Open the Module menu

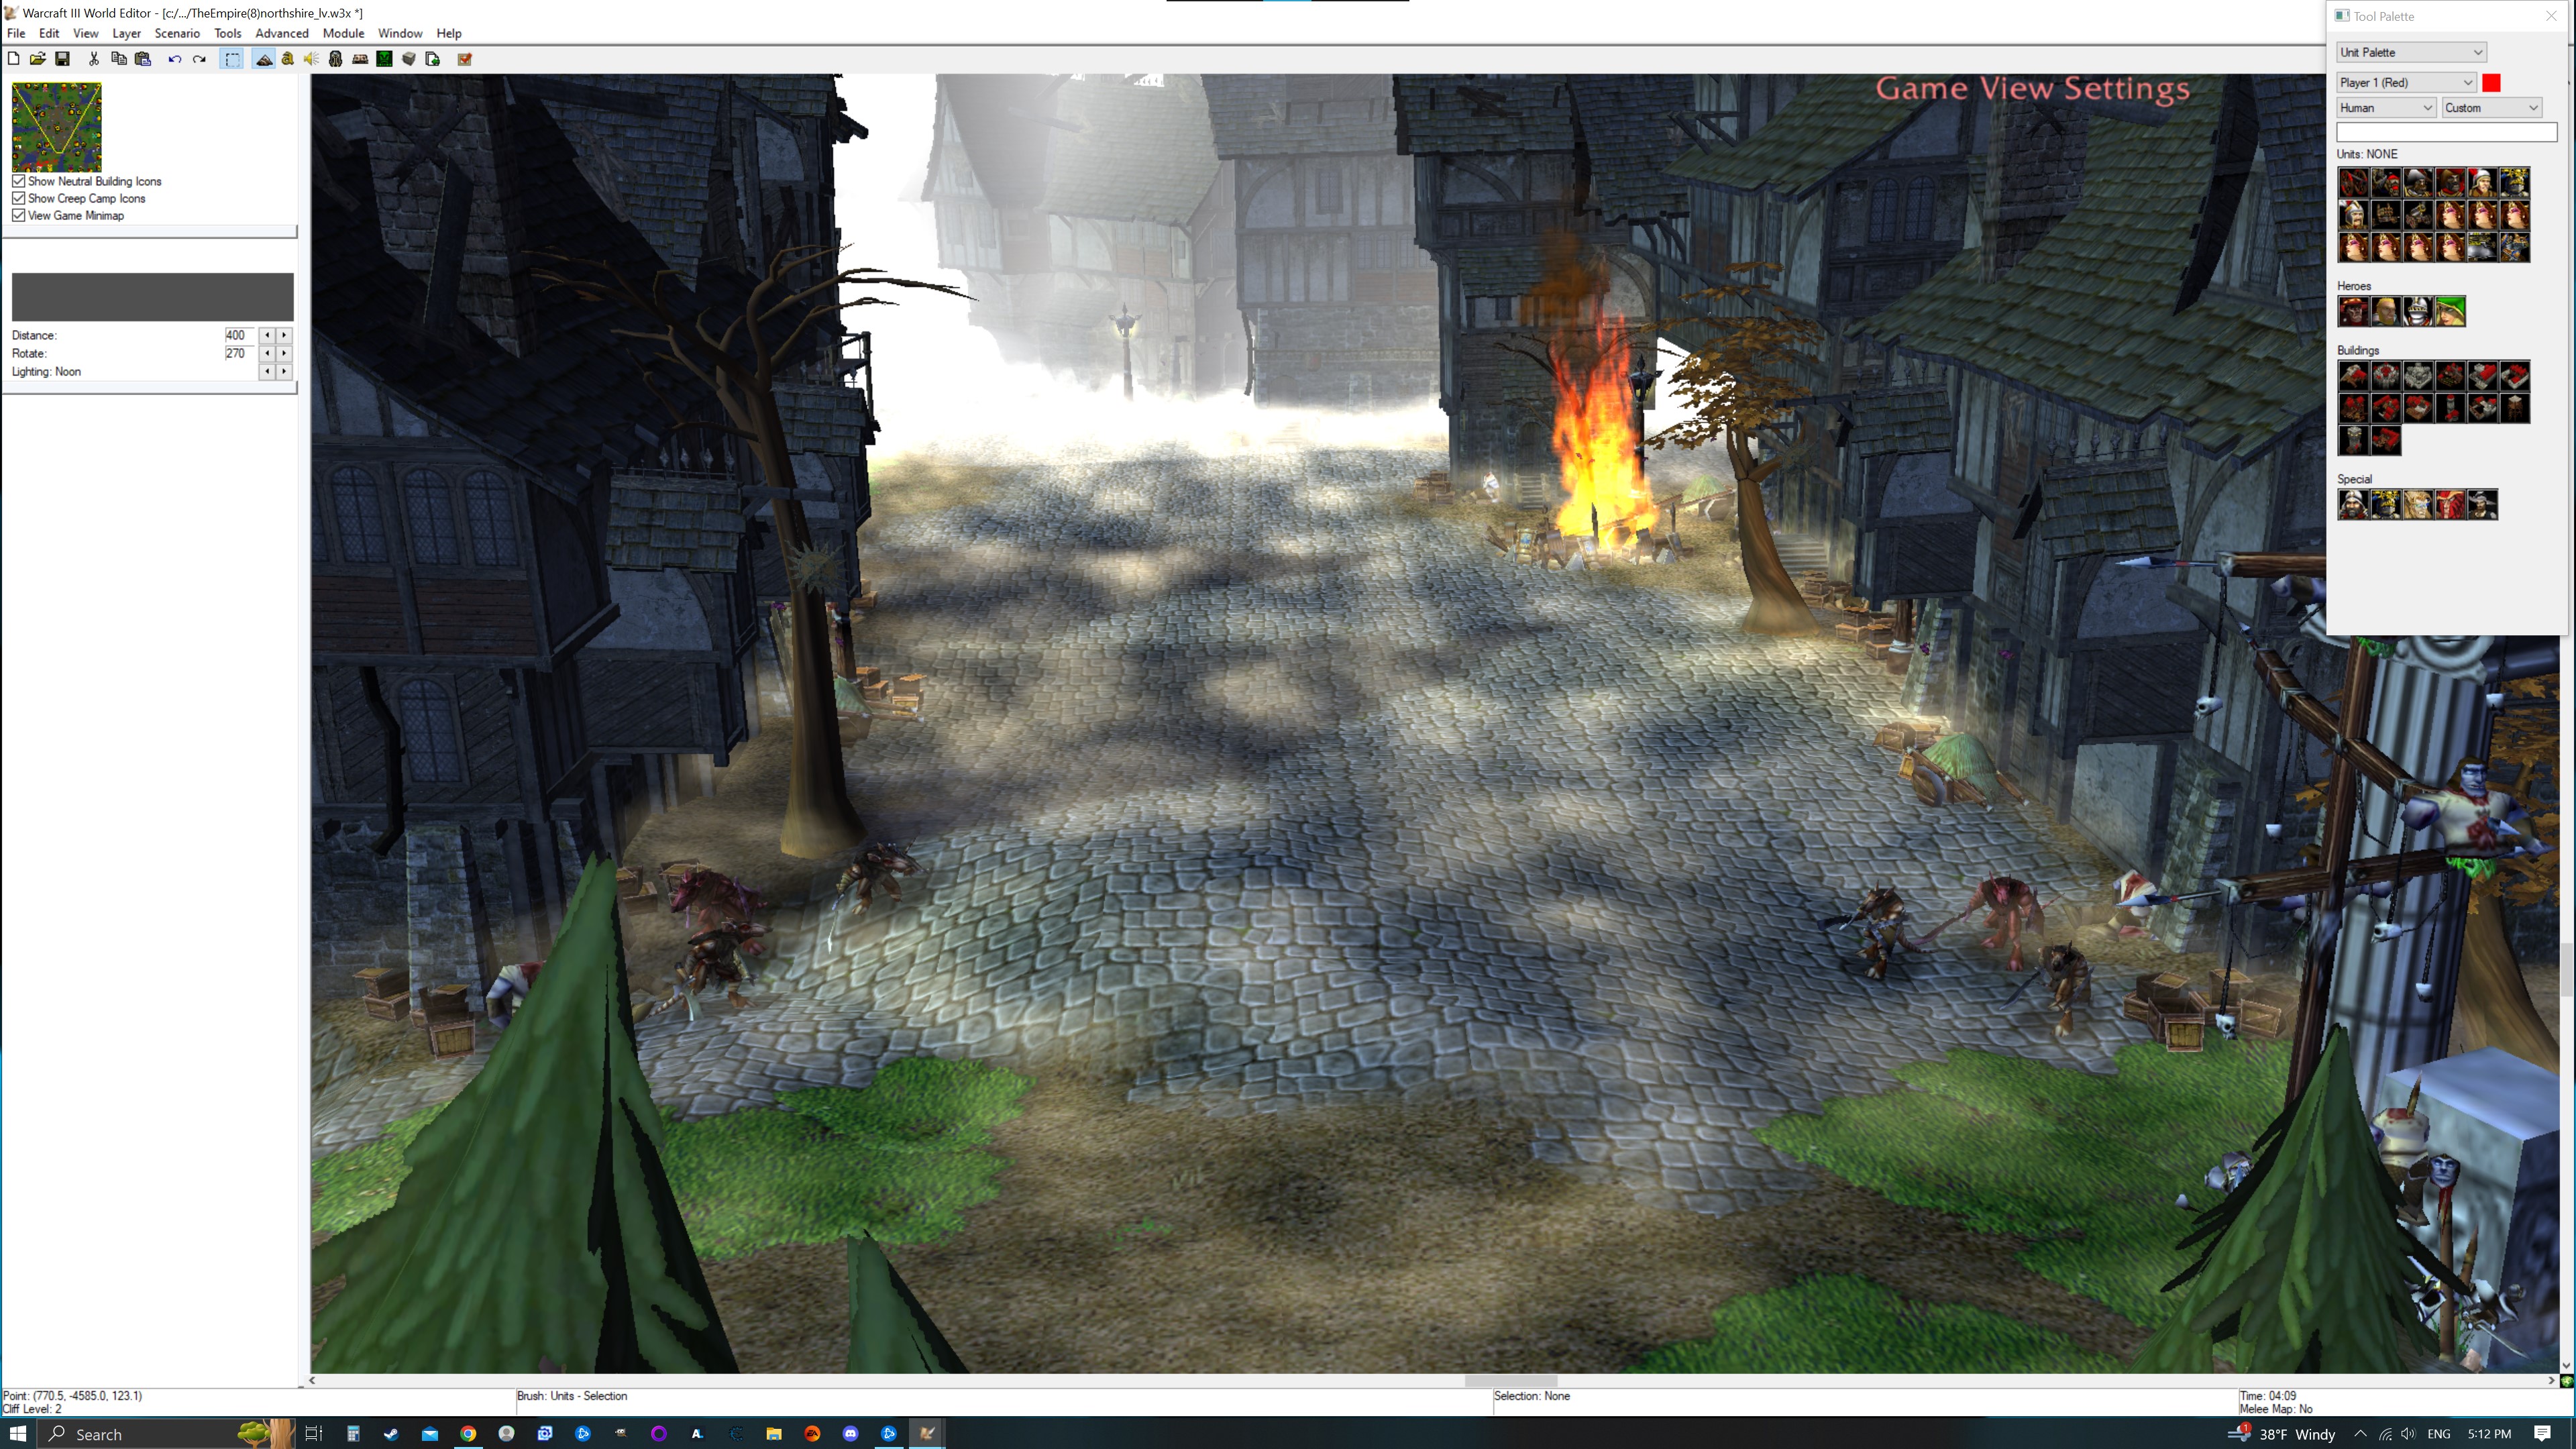(x=343, y=33)
